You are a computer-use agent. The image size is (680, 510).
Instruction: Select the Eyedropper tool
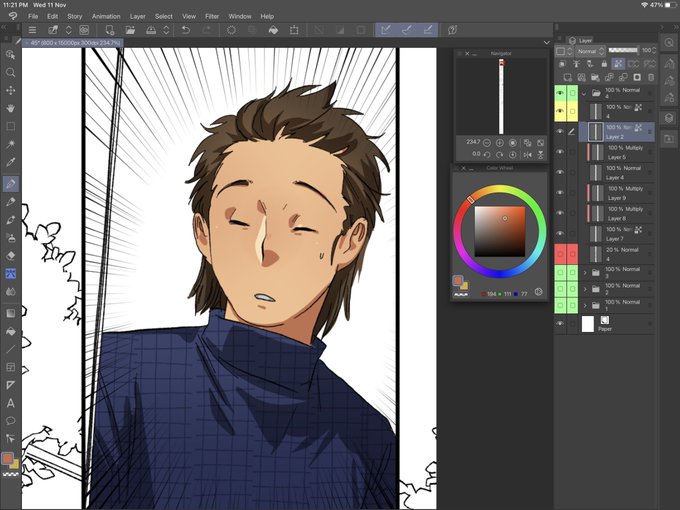coord(10,162)
